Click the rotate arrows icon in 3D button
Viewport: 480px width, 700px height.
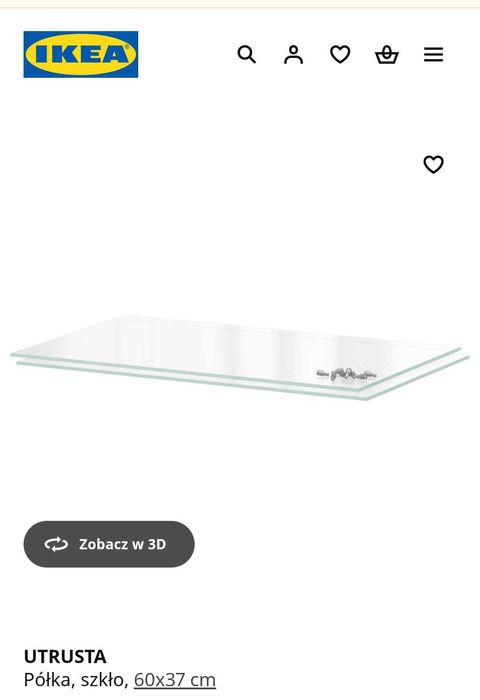point(56,544)
